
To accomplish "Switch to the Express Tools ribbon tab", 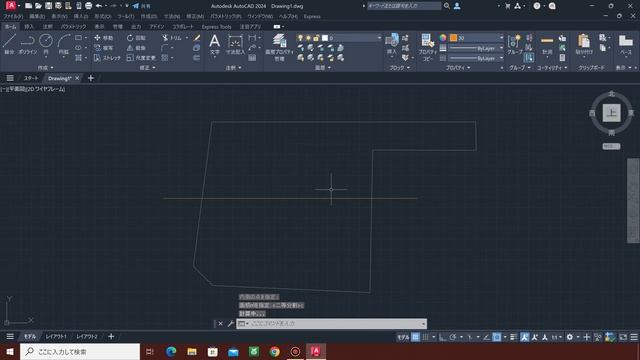I will pos(216,27).
